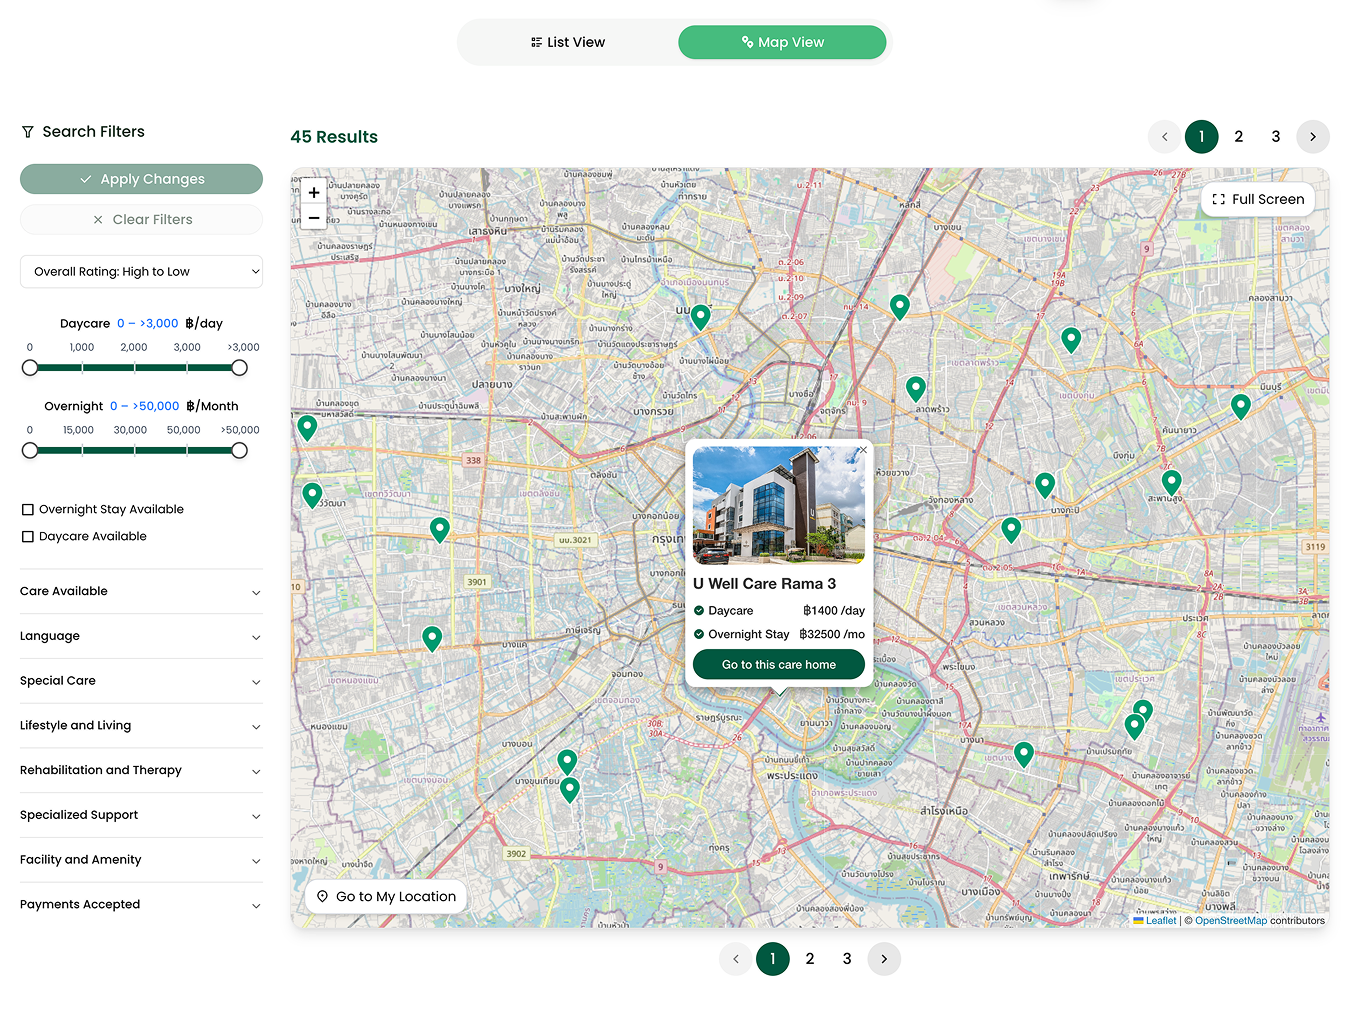
Task: Open the Overall Rating sort dropdown
Action: click(x=141, y=272)
